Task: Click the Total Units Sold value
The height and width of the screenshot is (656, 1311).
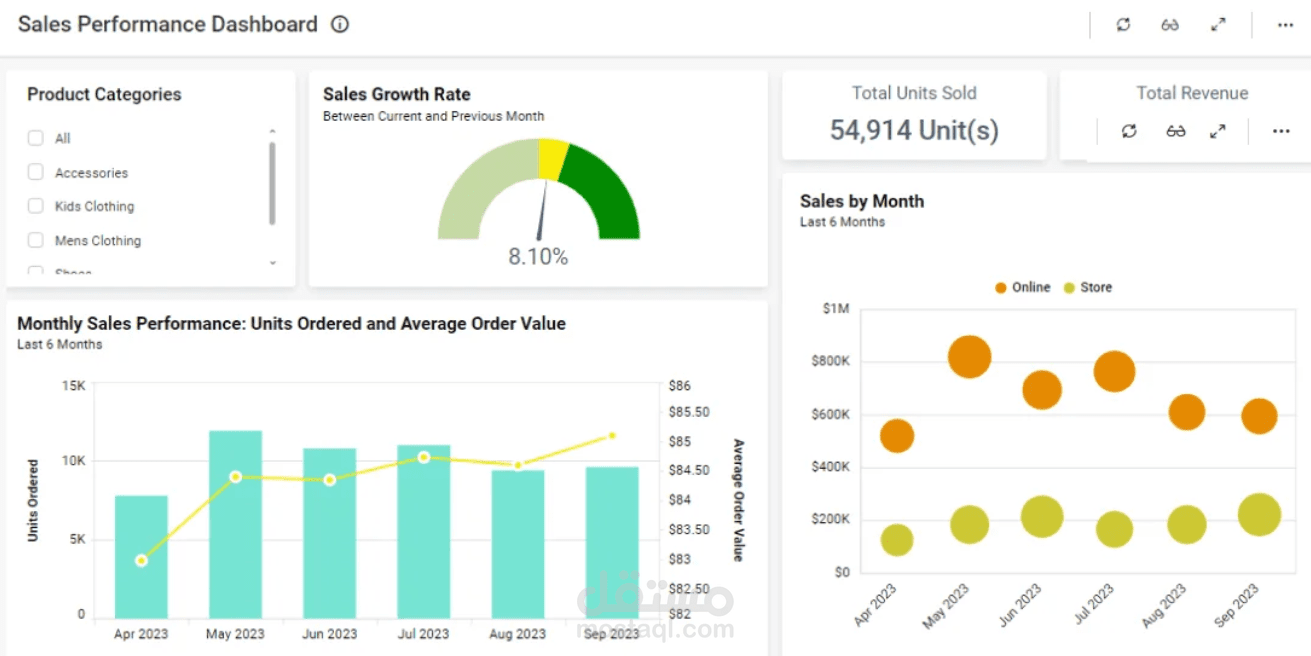Action: click(x=913, y=130)
